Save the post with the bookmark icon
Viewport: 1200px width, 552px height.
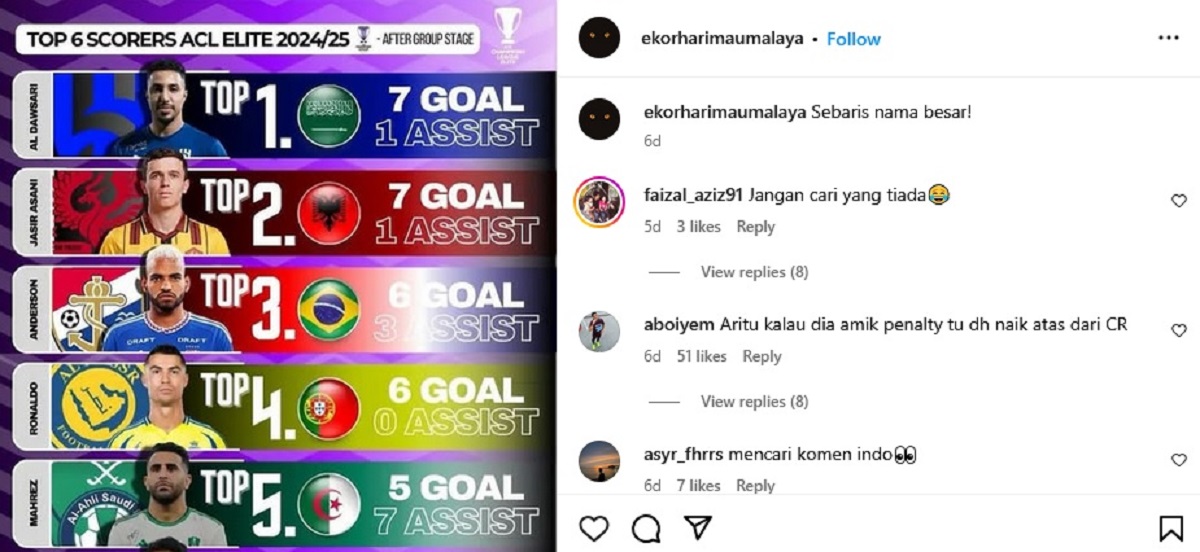[1171, 528]
